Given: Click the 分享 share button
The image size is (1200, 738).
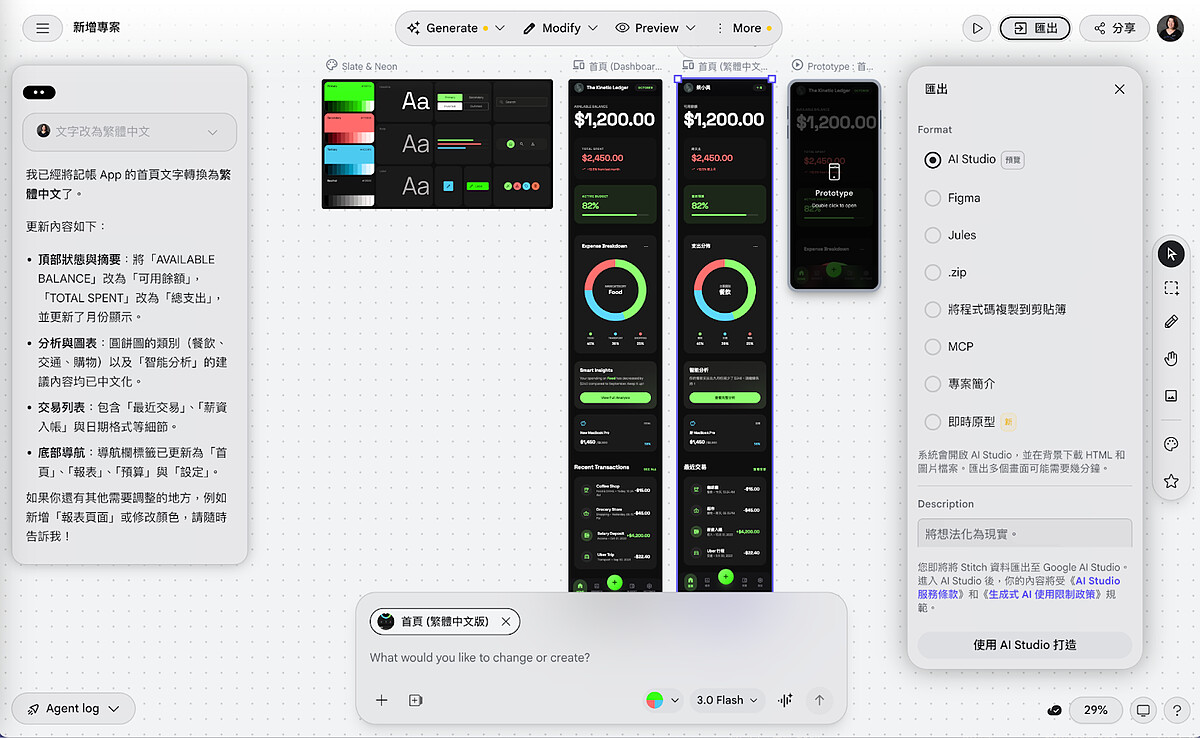Looking at the screenshot, I should coord(1114,28).
